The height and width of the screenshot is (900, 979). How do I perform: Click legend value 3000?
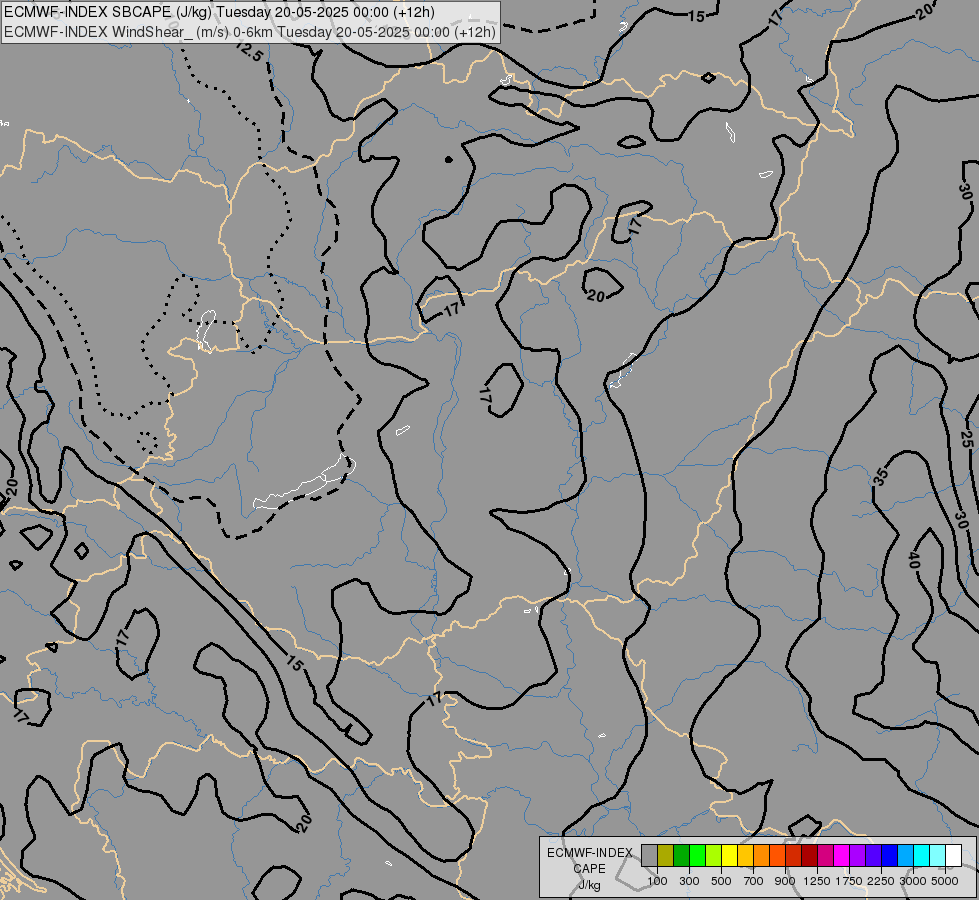(913, 881)
